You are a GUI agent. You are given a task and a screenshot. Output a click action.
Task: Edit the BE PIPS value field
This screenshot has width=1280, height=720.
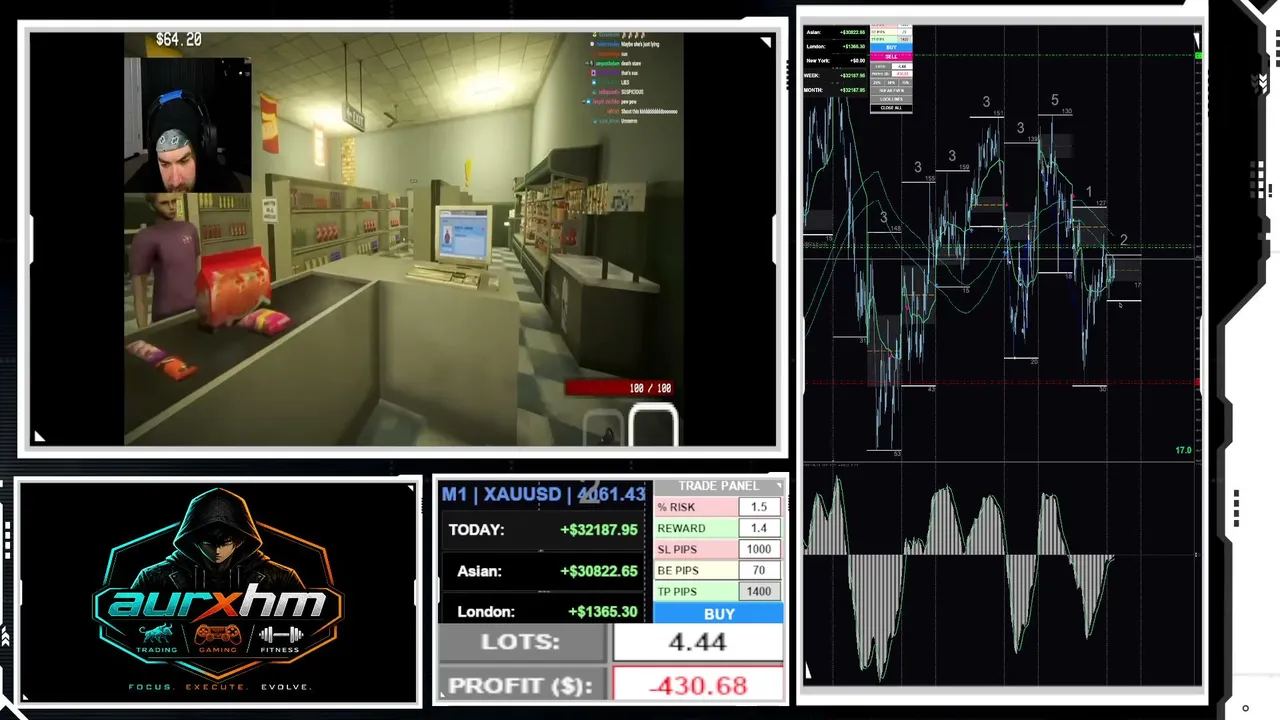pos(759,570)
